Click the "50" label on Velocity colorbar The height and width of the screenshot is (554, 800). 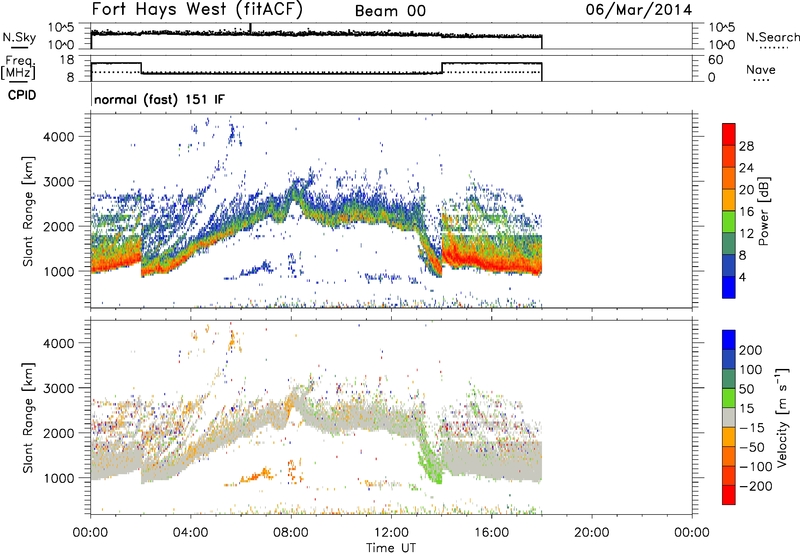click(746, 389)
